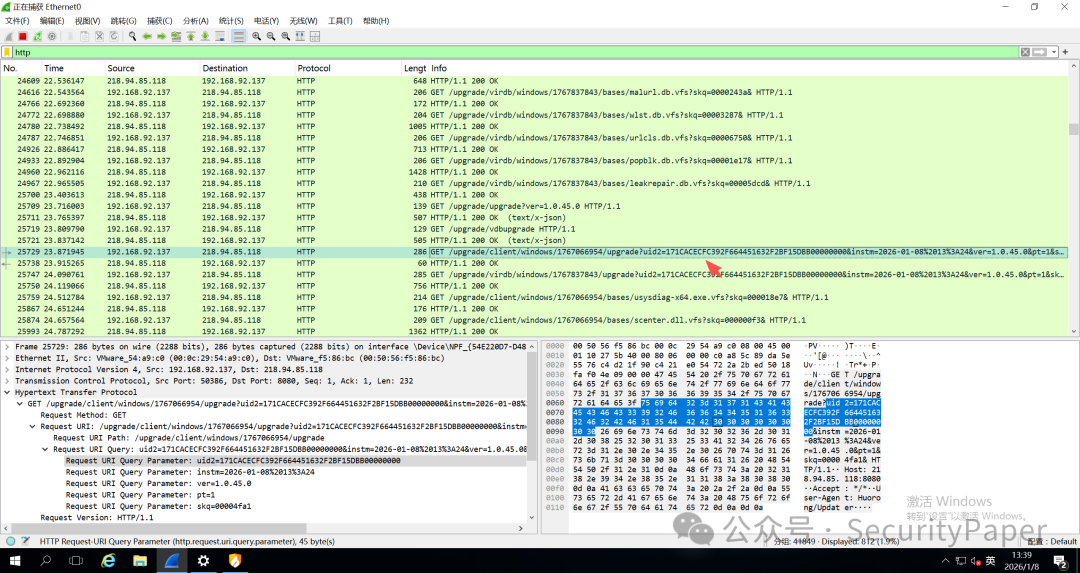Select packet 24609 at time 22.536147
Image resolution: width=1080 pixels, height=573 pixels.
pos(534,81)
